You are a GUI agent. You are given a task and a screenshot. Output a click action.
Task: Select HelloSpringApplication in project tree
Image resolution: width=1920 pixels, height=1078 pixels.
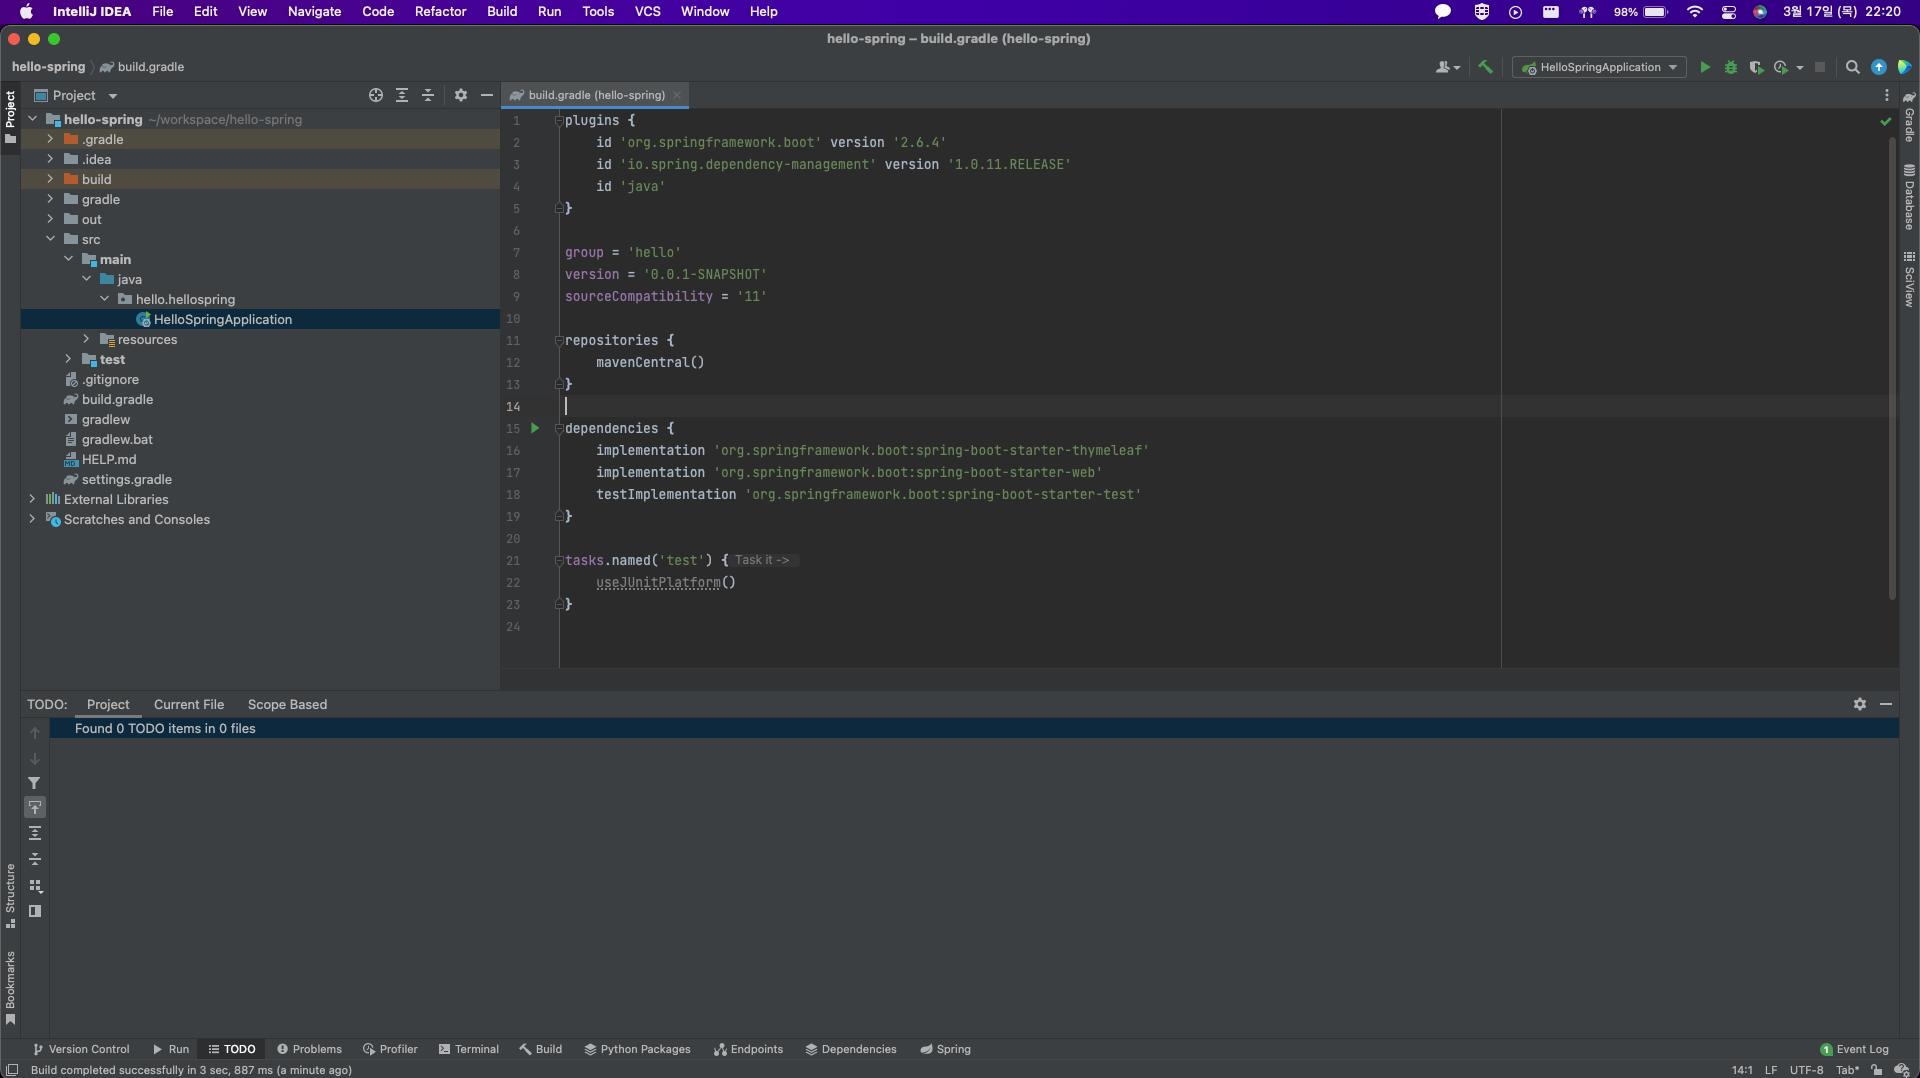(223, 319)
